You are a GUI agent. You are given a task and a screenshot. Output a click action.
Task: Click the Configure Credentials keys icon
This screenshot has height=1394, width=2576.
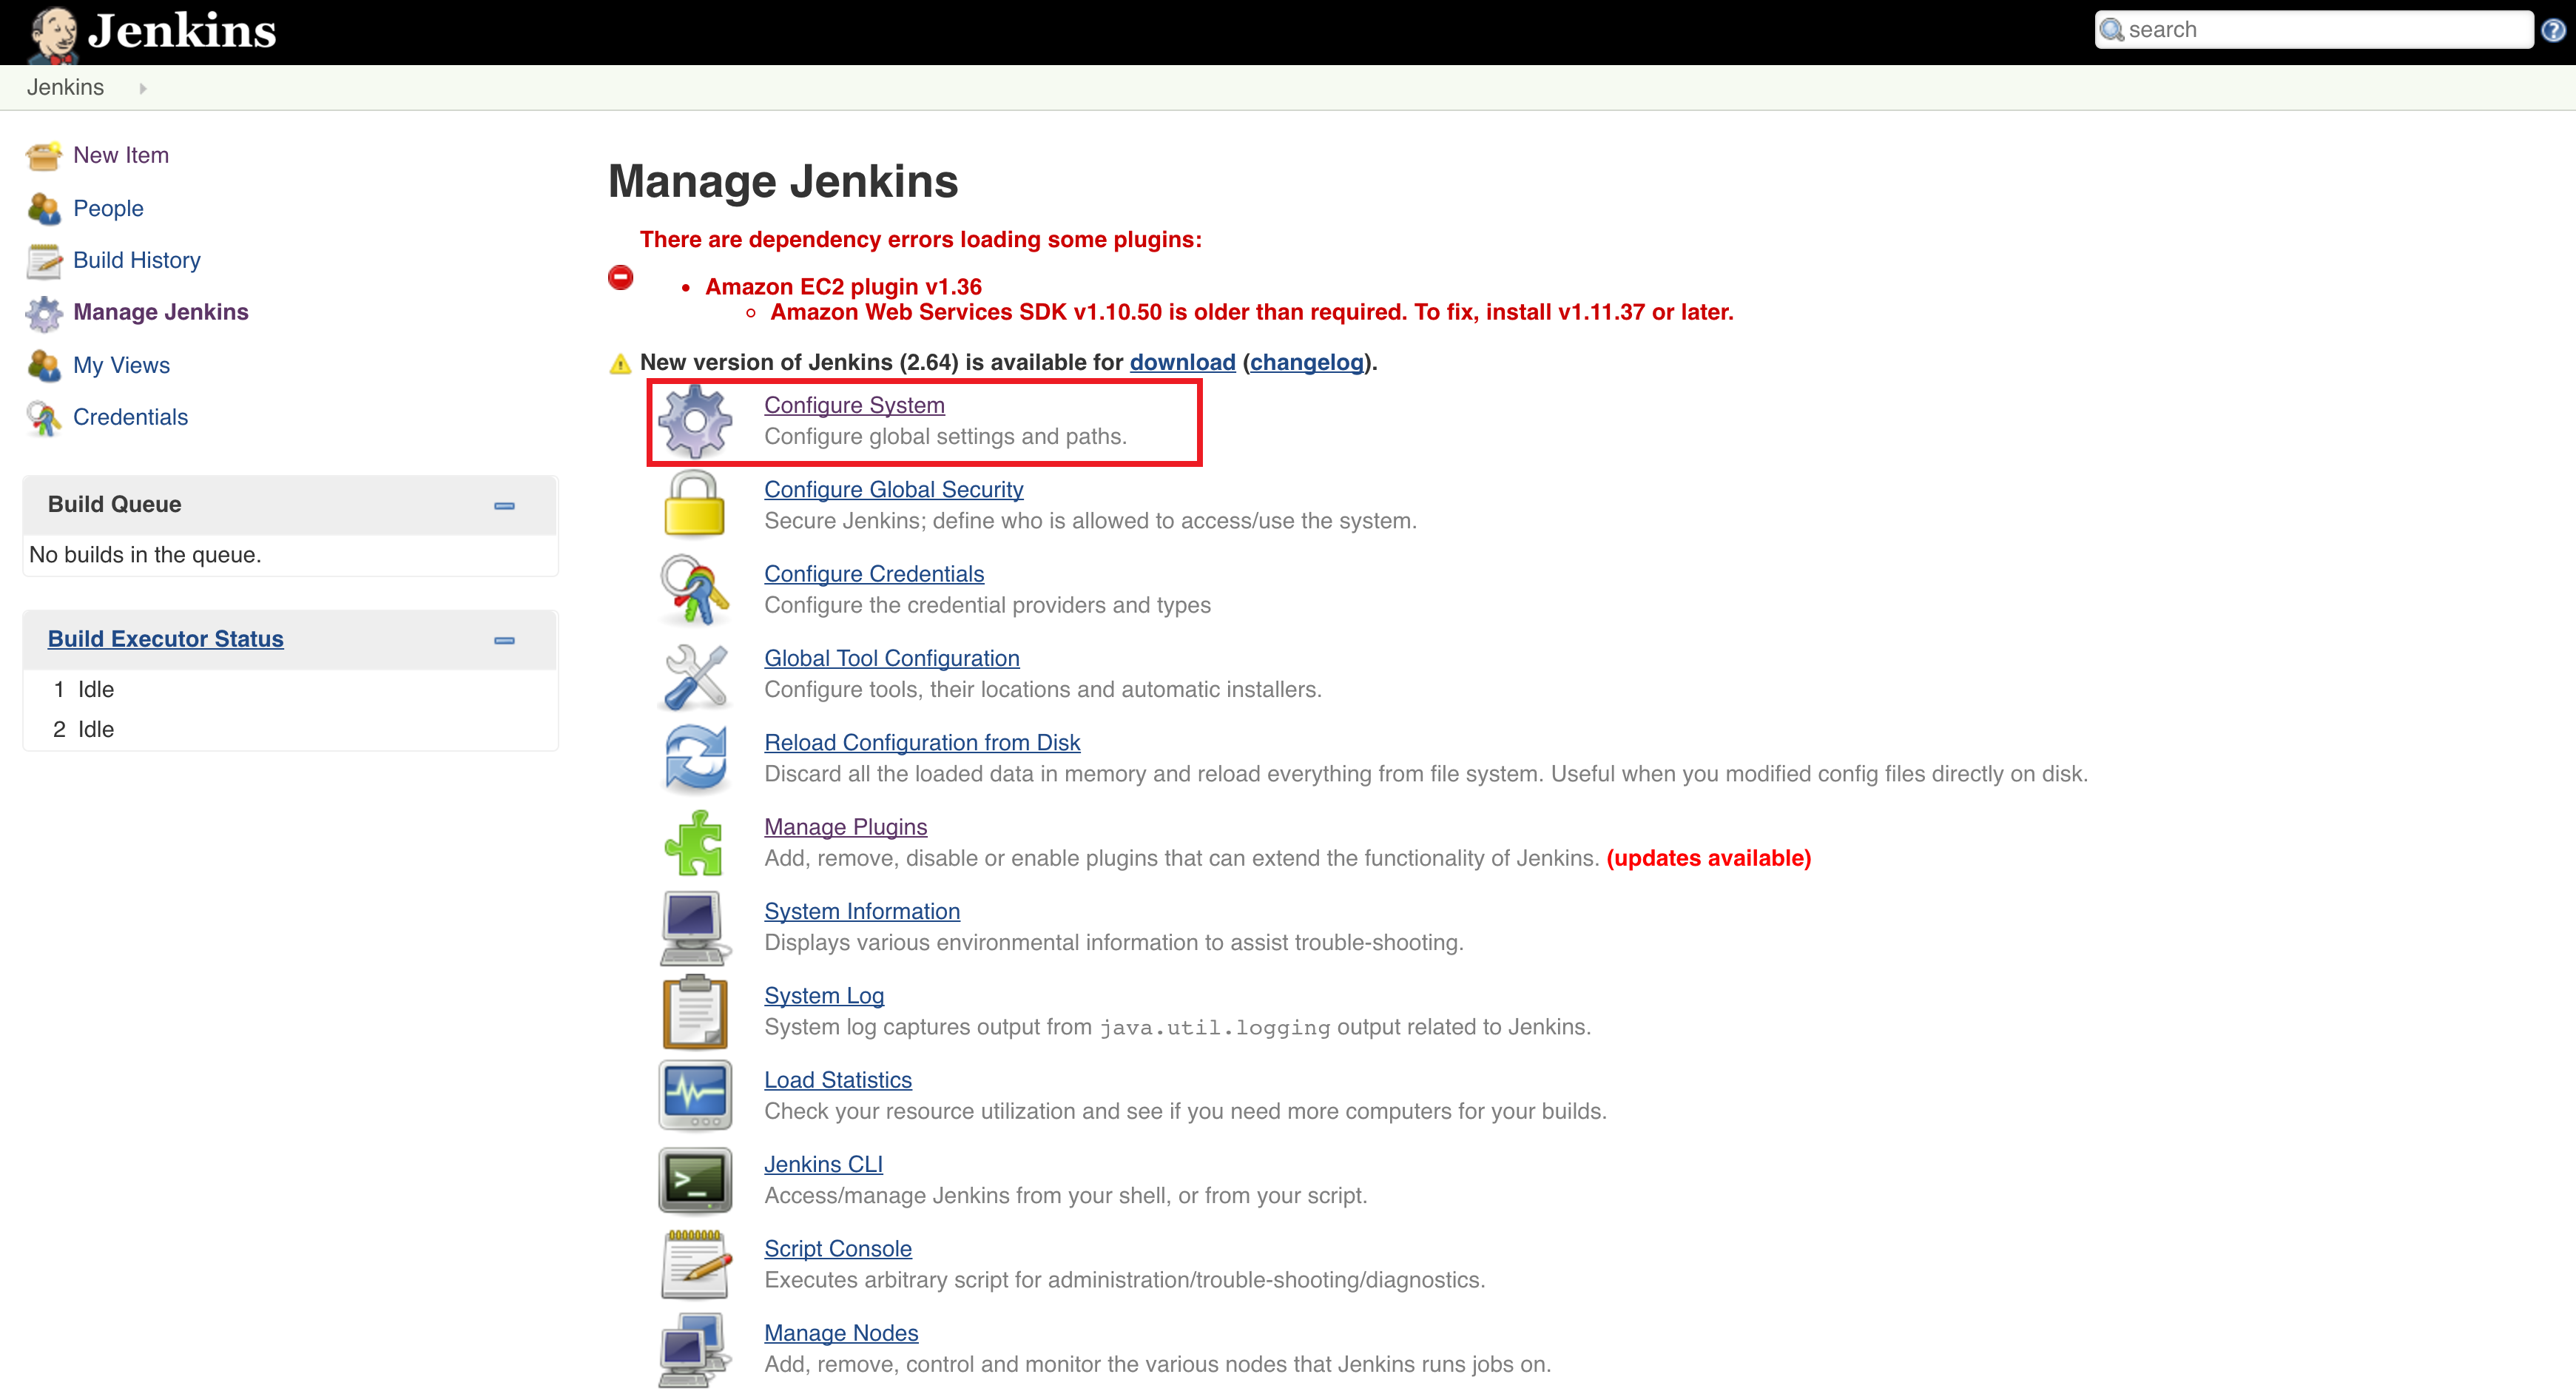click(695, 589)
